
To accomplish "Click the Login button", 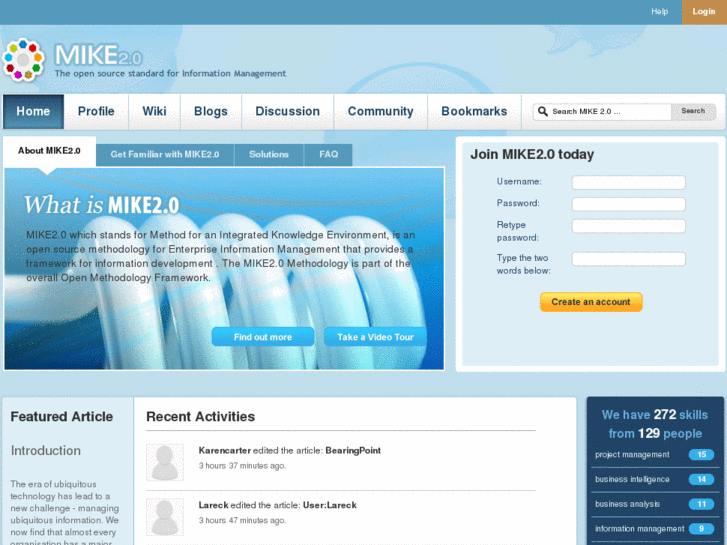I will [x=704, y=12].
